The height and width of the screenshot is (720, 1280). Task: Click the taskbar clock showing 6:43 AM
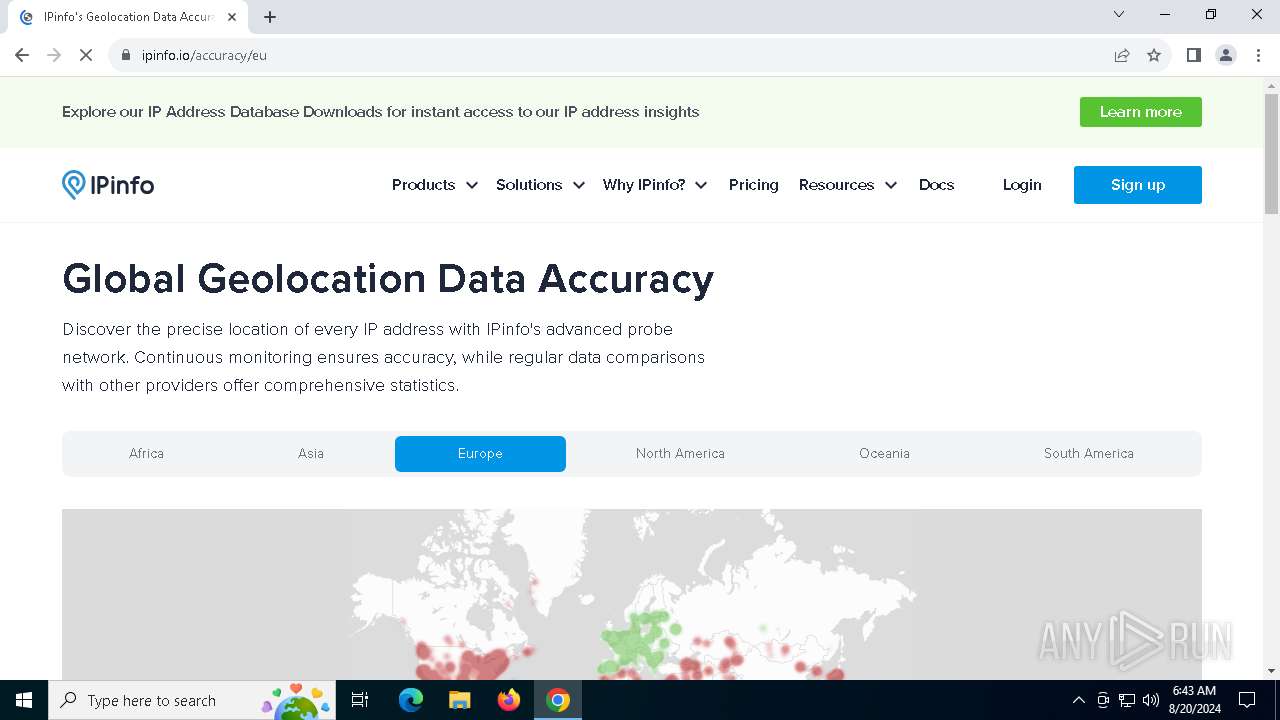(1194, 700)
